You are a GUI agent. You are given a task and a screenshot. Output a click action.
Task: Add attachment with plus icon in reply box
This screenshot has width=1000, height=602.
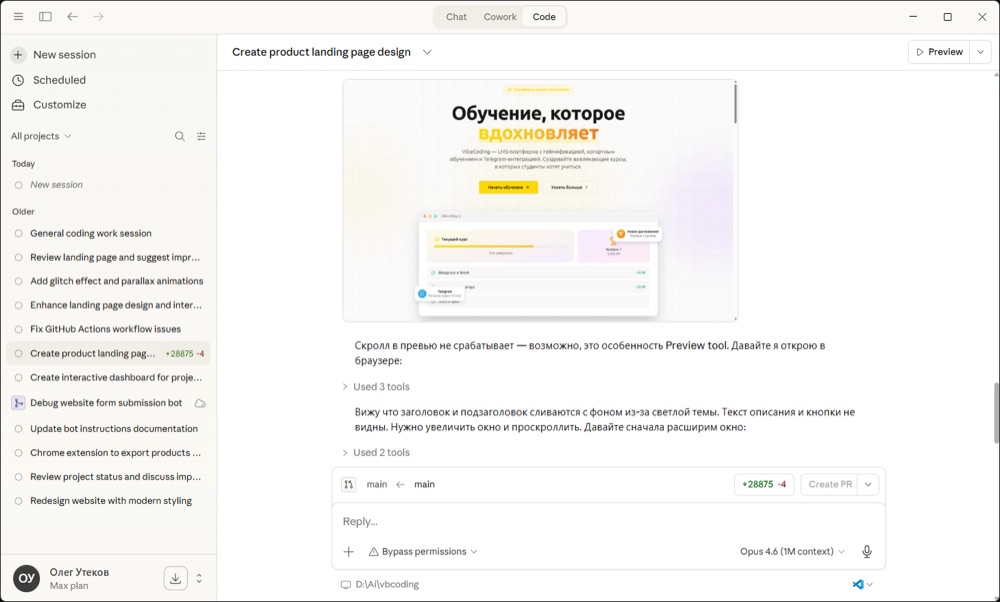point(349,552)
